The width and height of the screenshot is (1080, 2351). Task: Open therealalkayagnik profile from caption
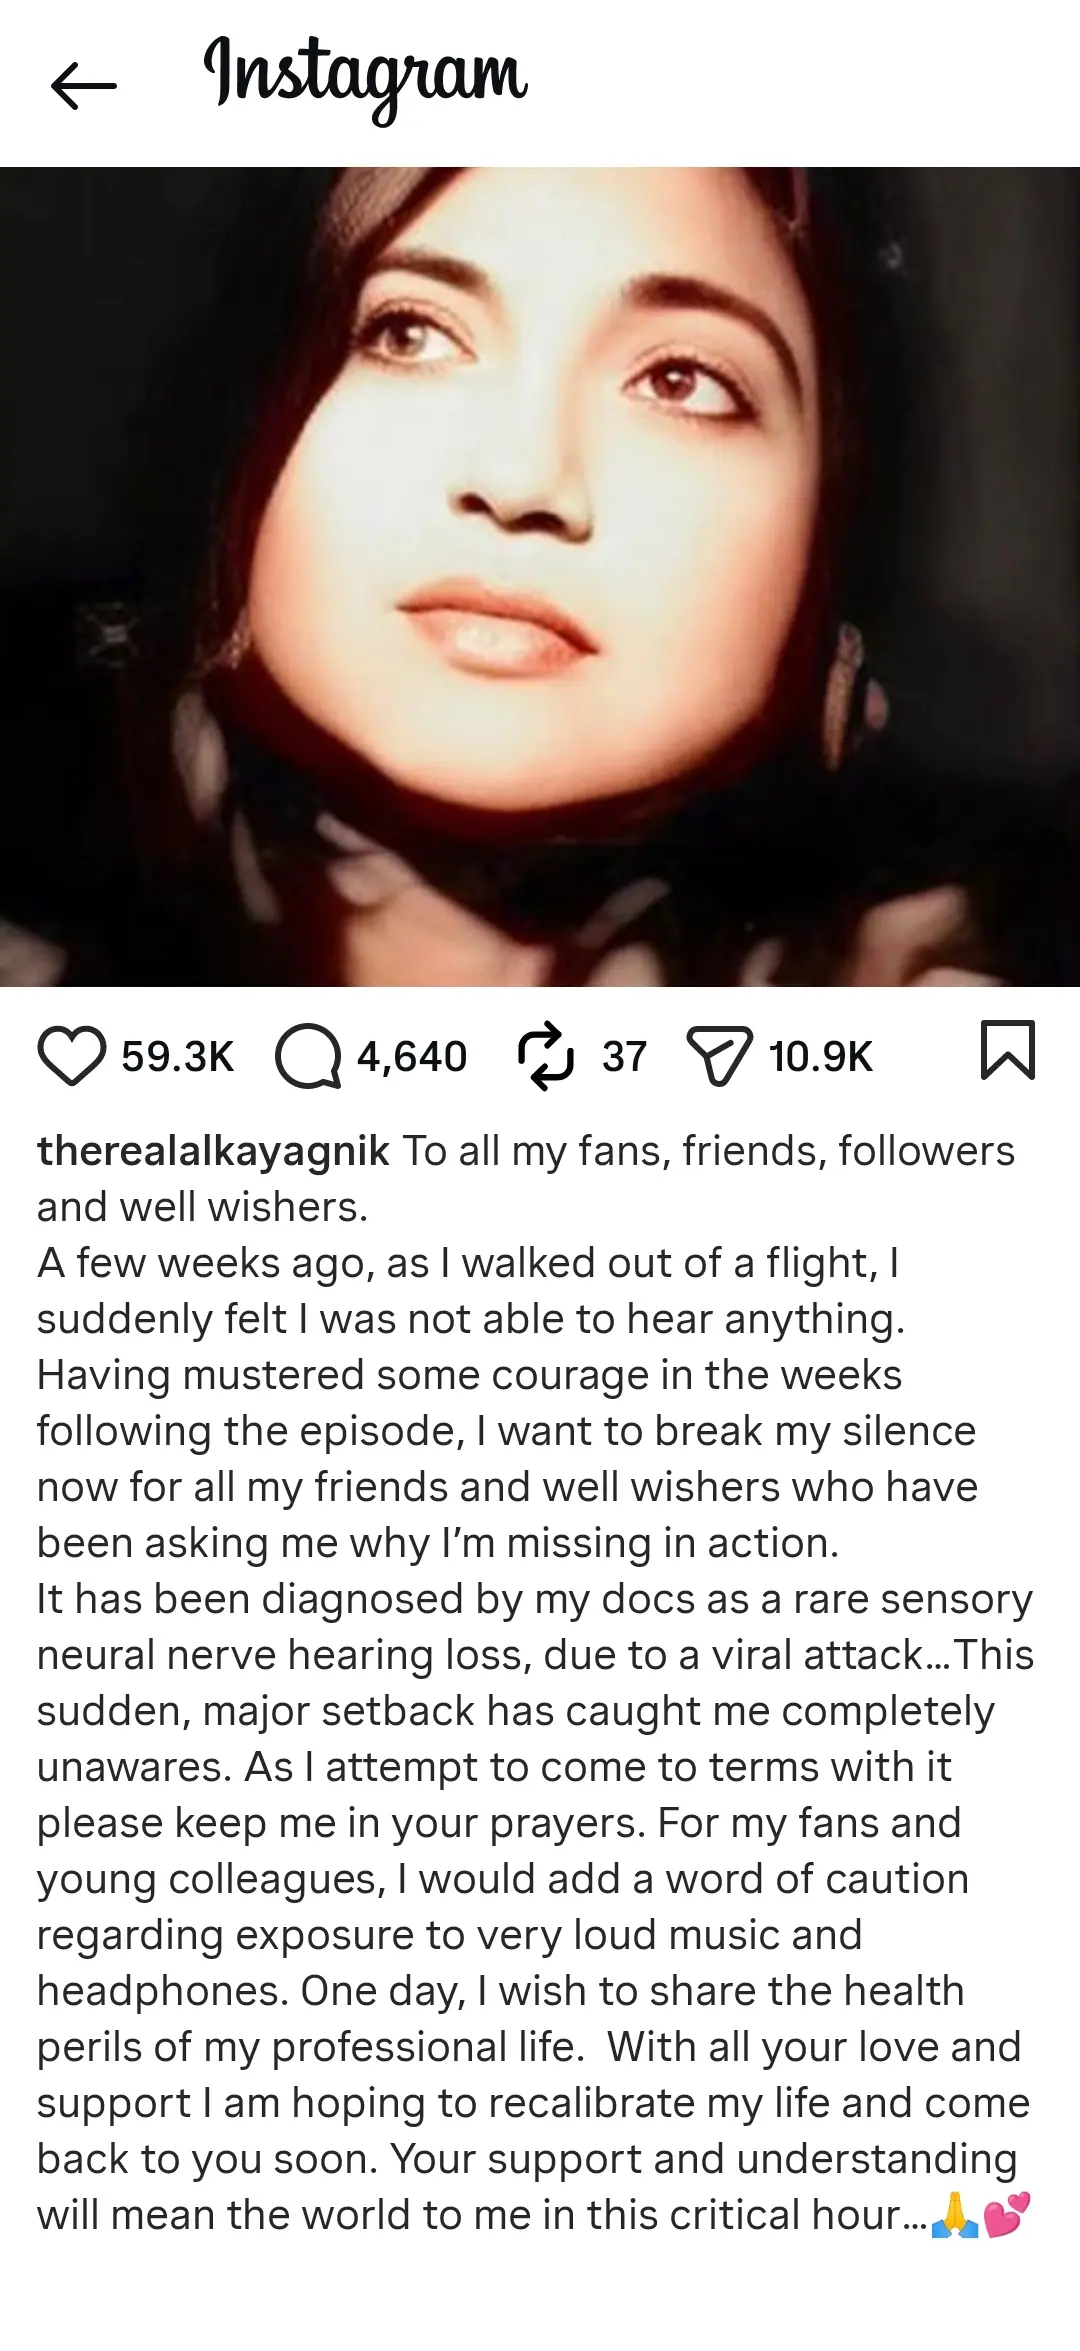tap(213, 1152)
